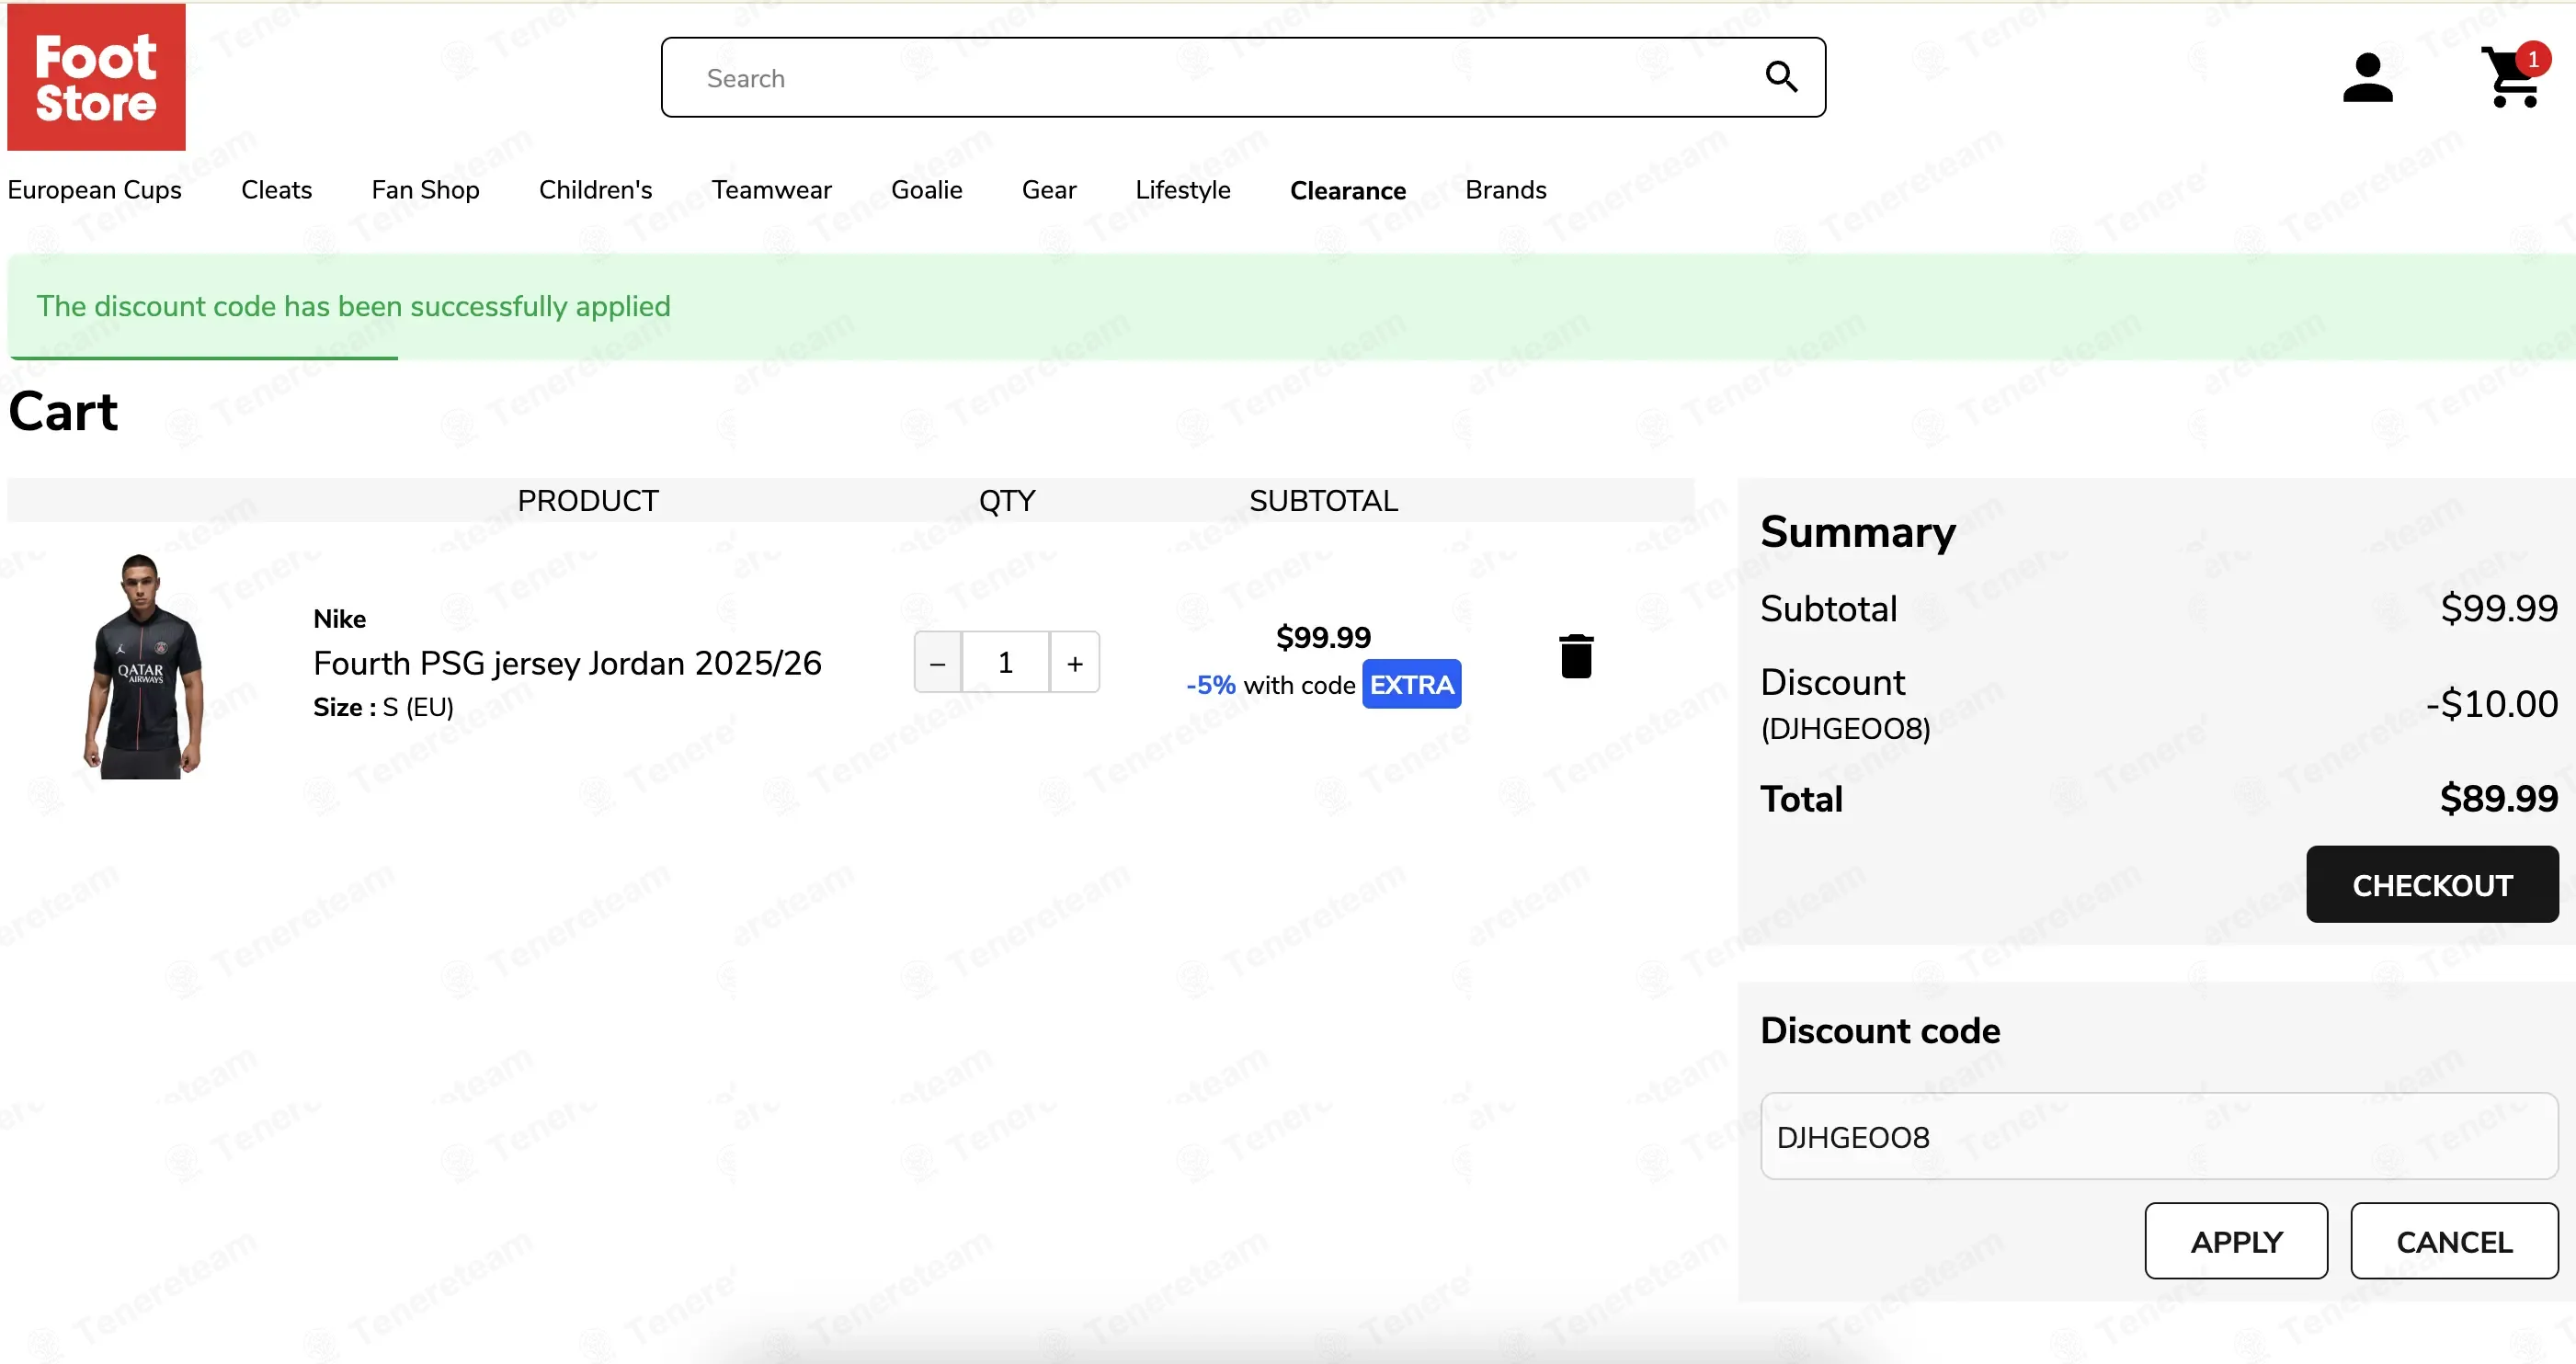2576x1364 pixels.
Task: Click the QTY column header
Action: pos(1007,500)
